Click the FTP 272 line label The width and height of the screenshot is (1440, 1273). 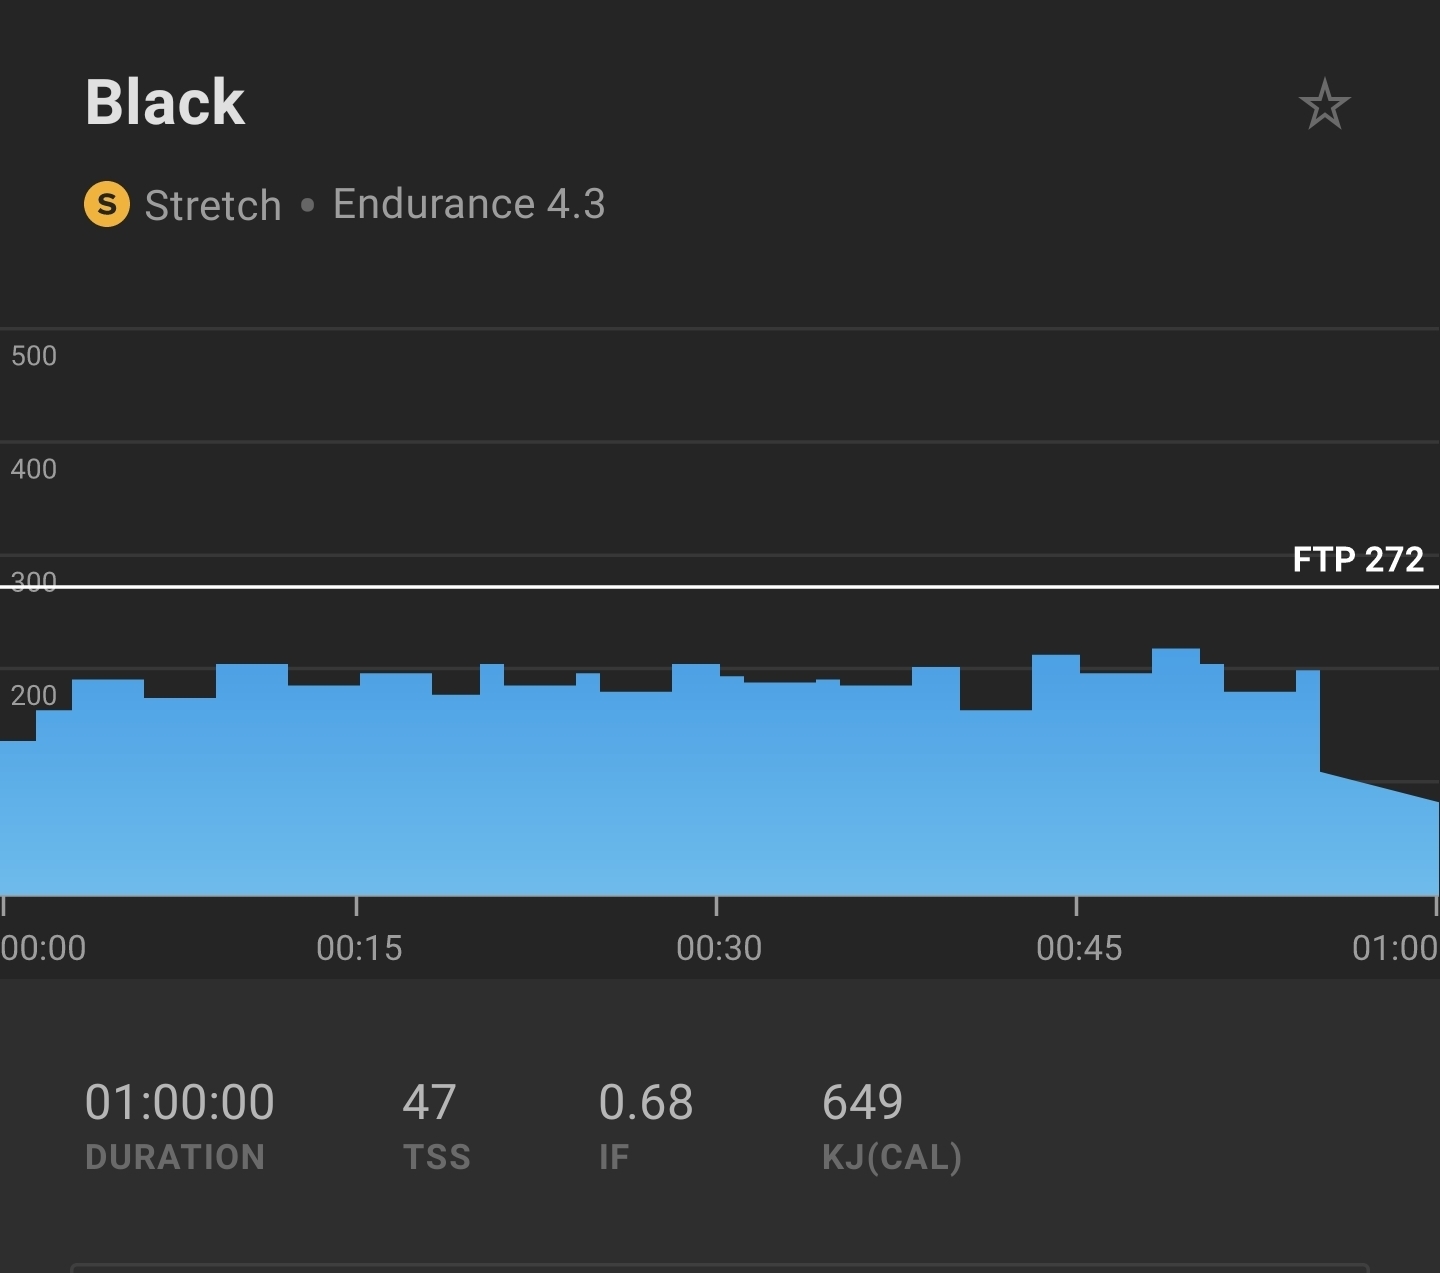tap(1357, 559)
